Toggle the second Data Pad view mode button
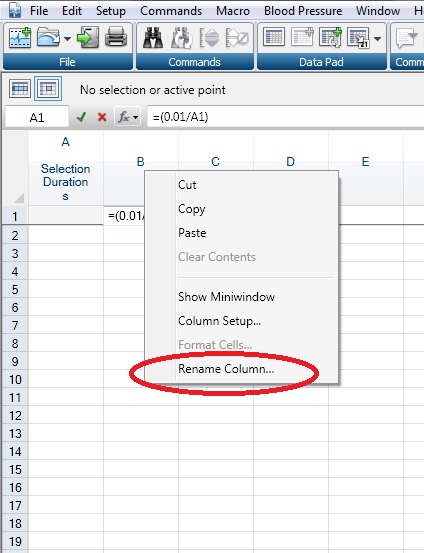The width and height of the screenshot is (424, 553). click(48, 88)
